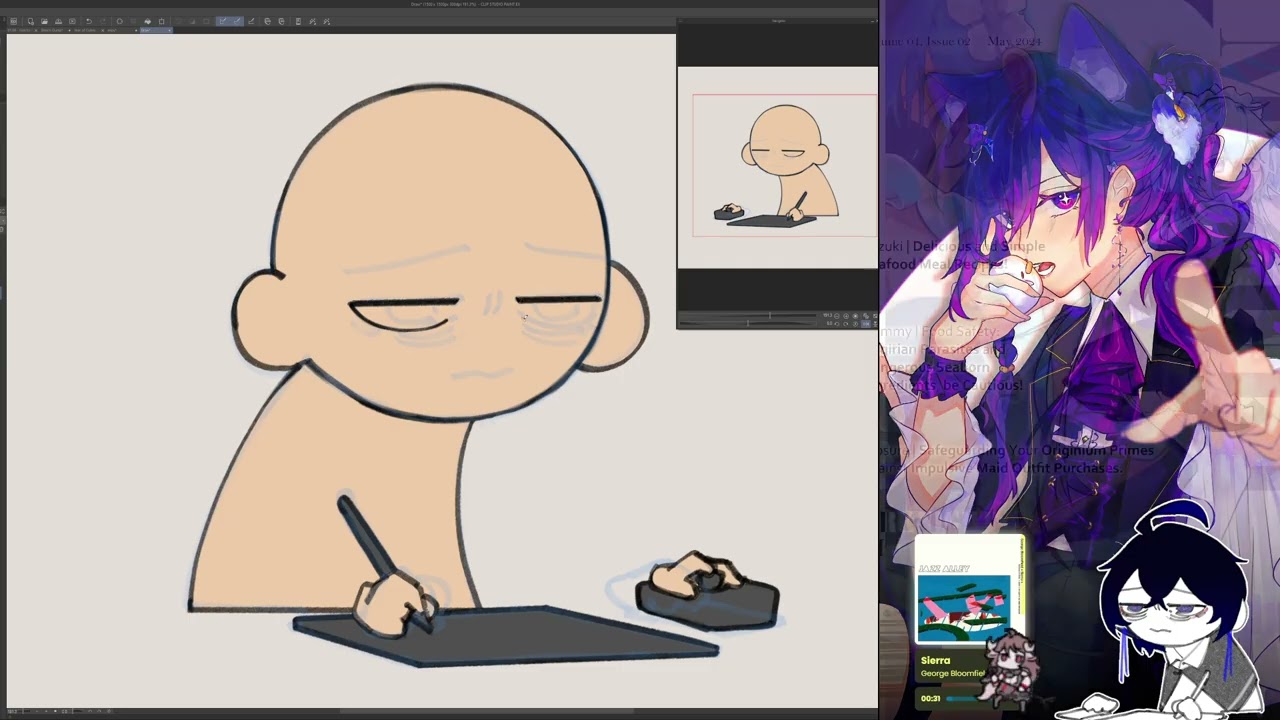Screen dimensions: 1280x720
Task: Click the Navigator panel thumbnail preview
Action: 777,167
